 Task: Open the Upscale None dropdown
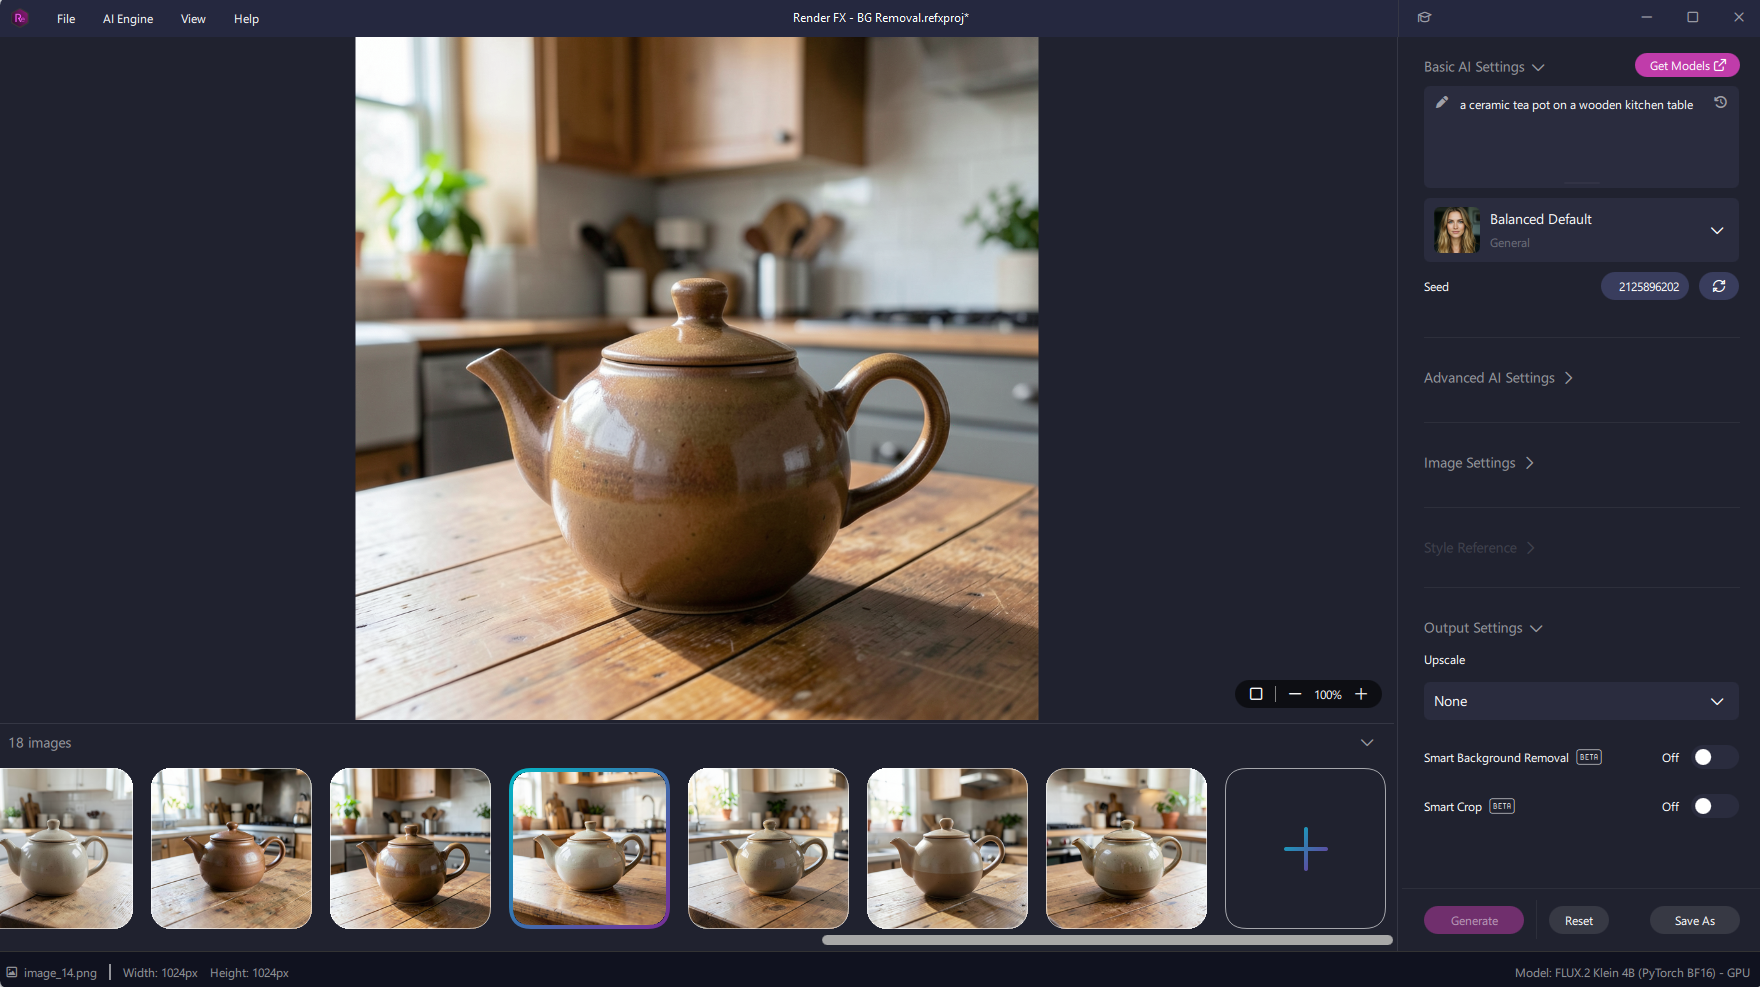click(x=1581, y=701)
